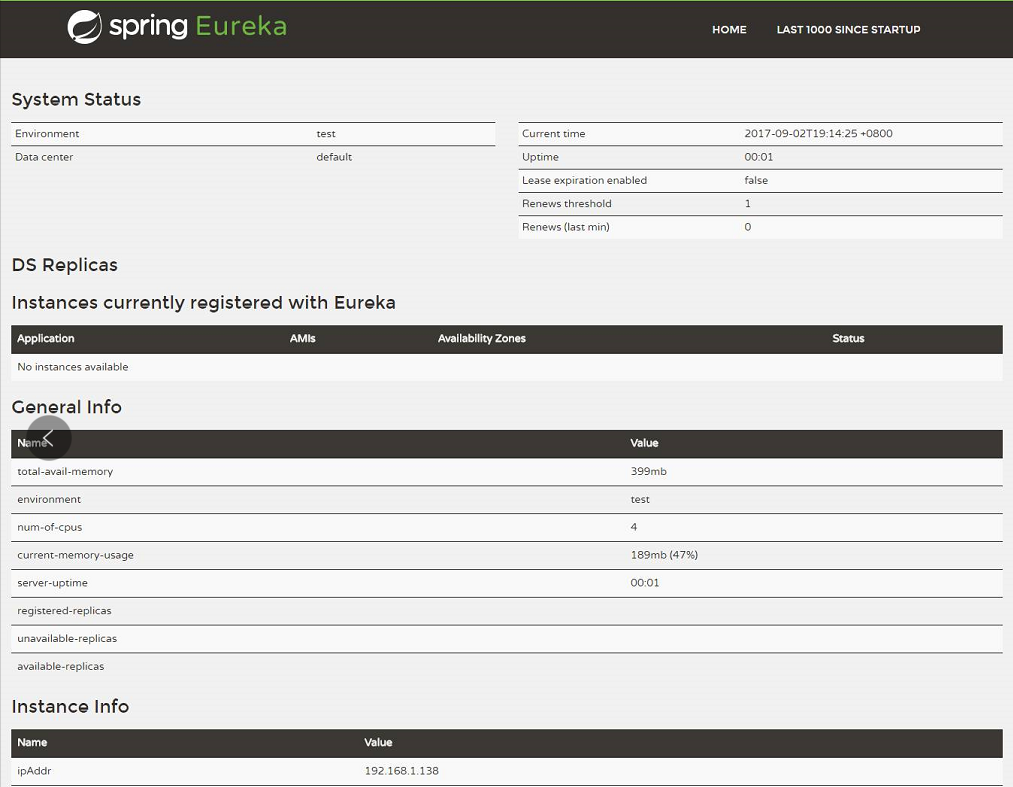Click the Status column header
Image resolution: width=1013 pixels, height=787 pixels.
click(x=848, y=339)
